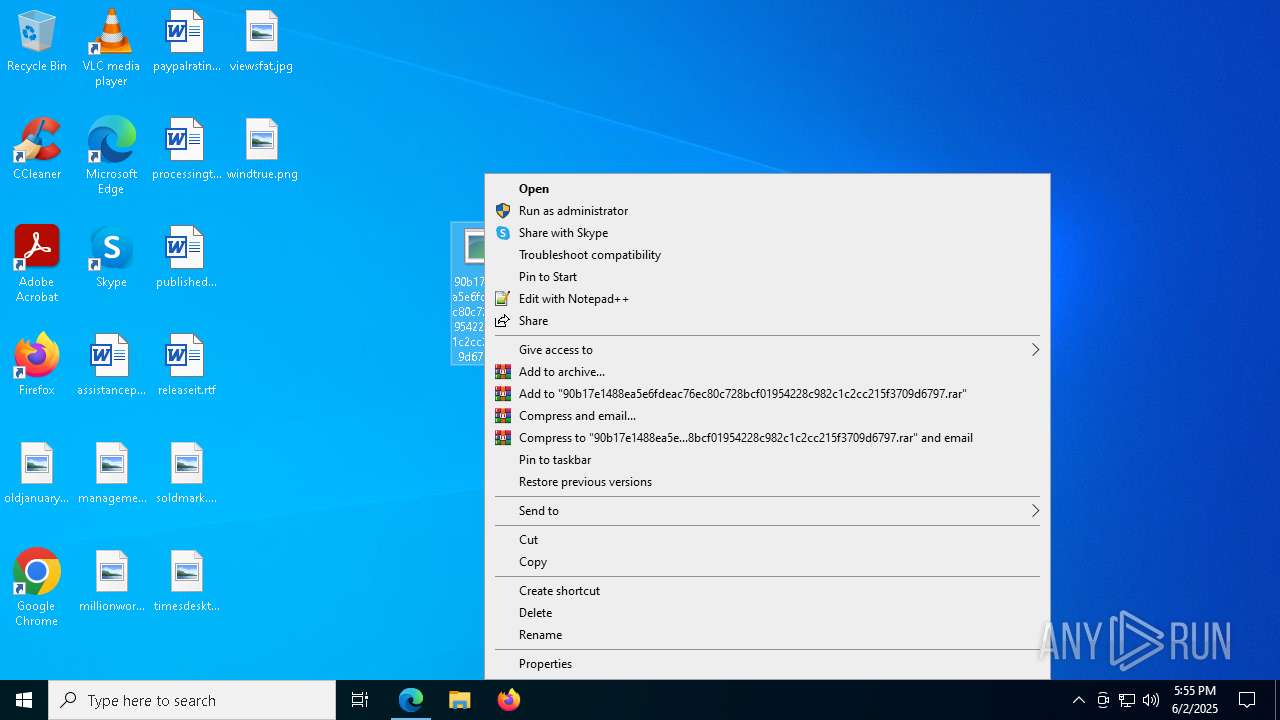Screen dimensions: 1280x720
Task: Open File Explorer from the taskbar
Action: (460, 700)
